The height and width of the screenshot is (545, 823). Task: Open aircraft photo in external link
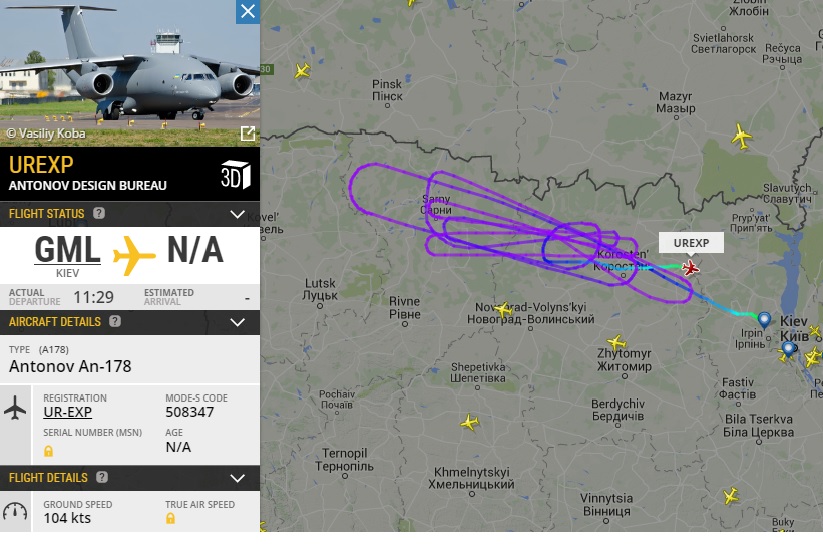tap(248, 133)
